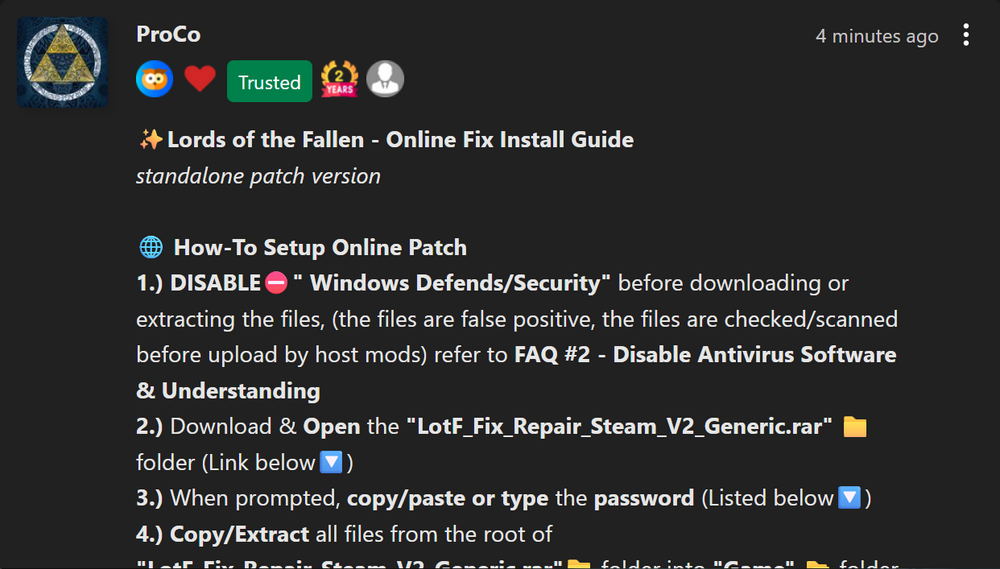
Task: Click the "standalone patch version" italic subtitle
Action: pos(258,176)
